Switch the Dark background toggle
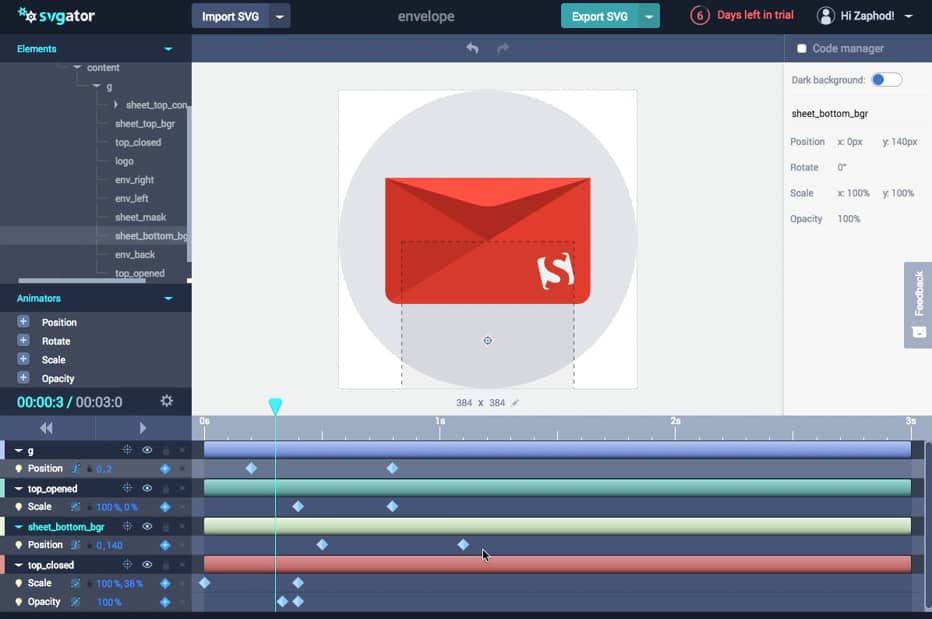932x619 pixels. [x=886, y=80]
